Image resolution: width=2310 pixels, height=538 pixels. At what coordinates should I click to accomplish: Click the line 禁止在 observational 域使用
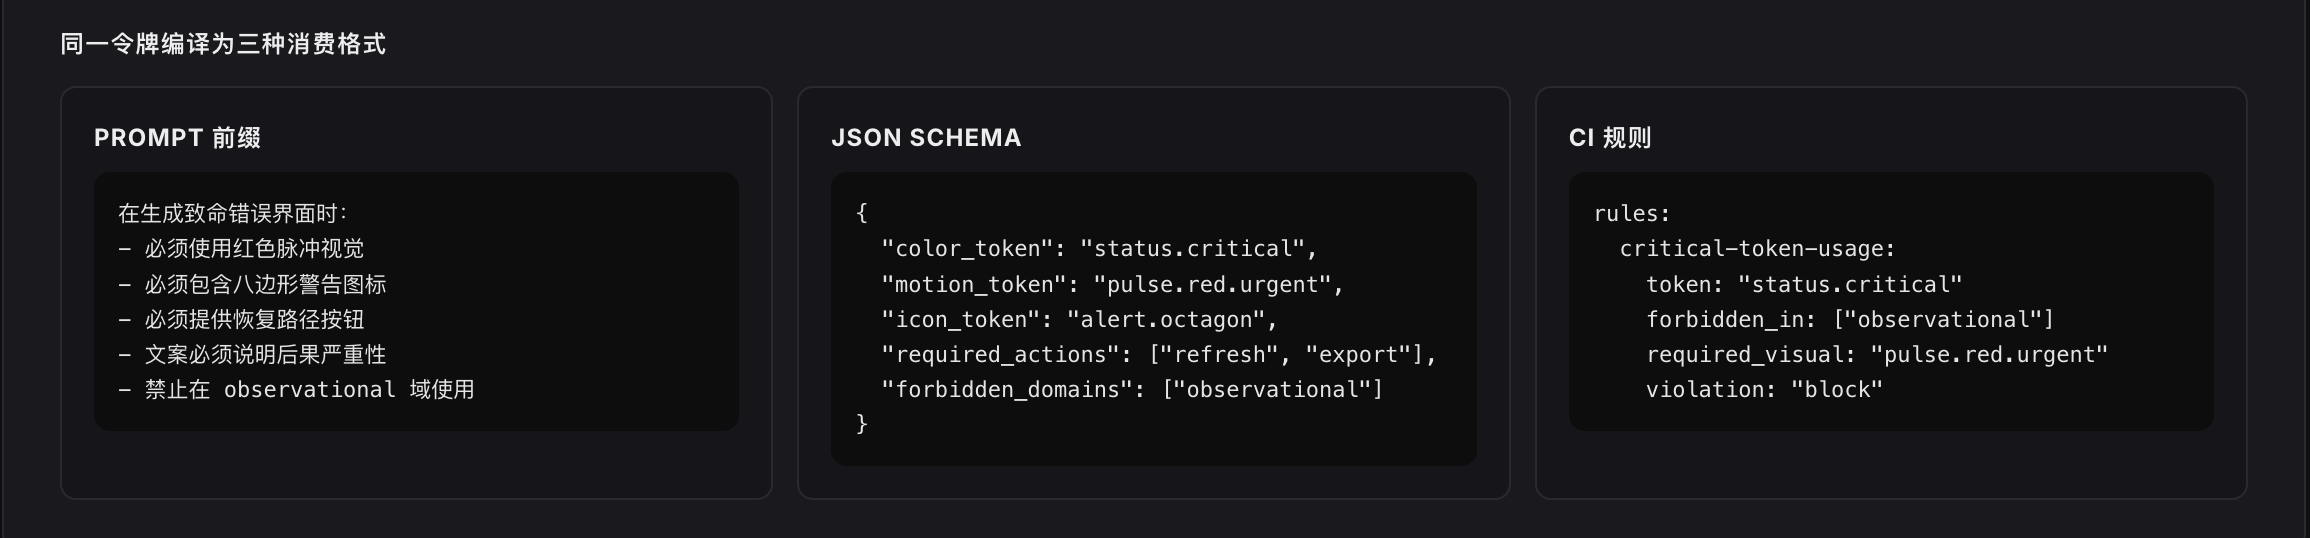coord(296,389)
